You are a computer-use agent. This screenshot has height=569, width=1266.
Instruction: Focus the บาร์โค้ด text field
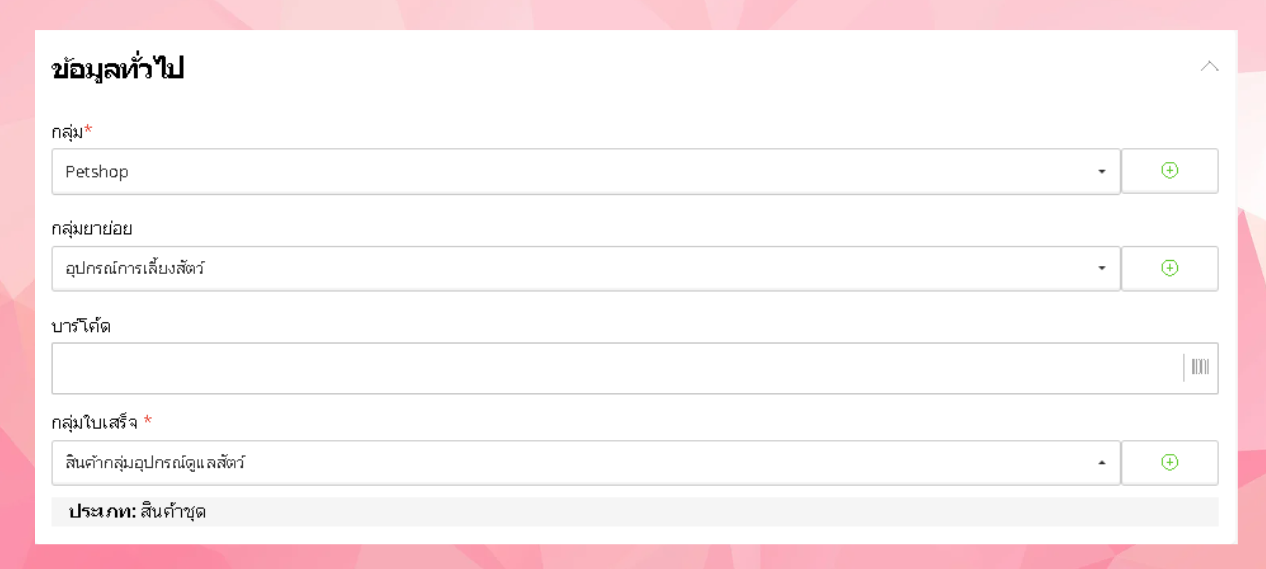coord(615,368)
